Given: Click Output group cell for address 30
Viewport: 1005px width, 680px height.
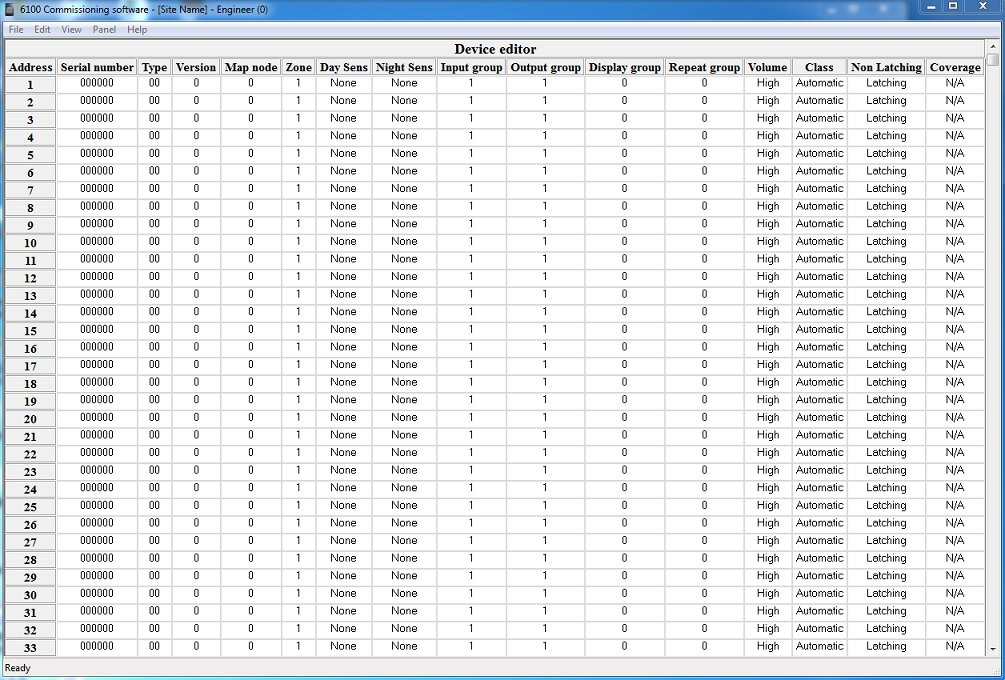Looking at the screenshot, I should point(545,593).
